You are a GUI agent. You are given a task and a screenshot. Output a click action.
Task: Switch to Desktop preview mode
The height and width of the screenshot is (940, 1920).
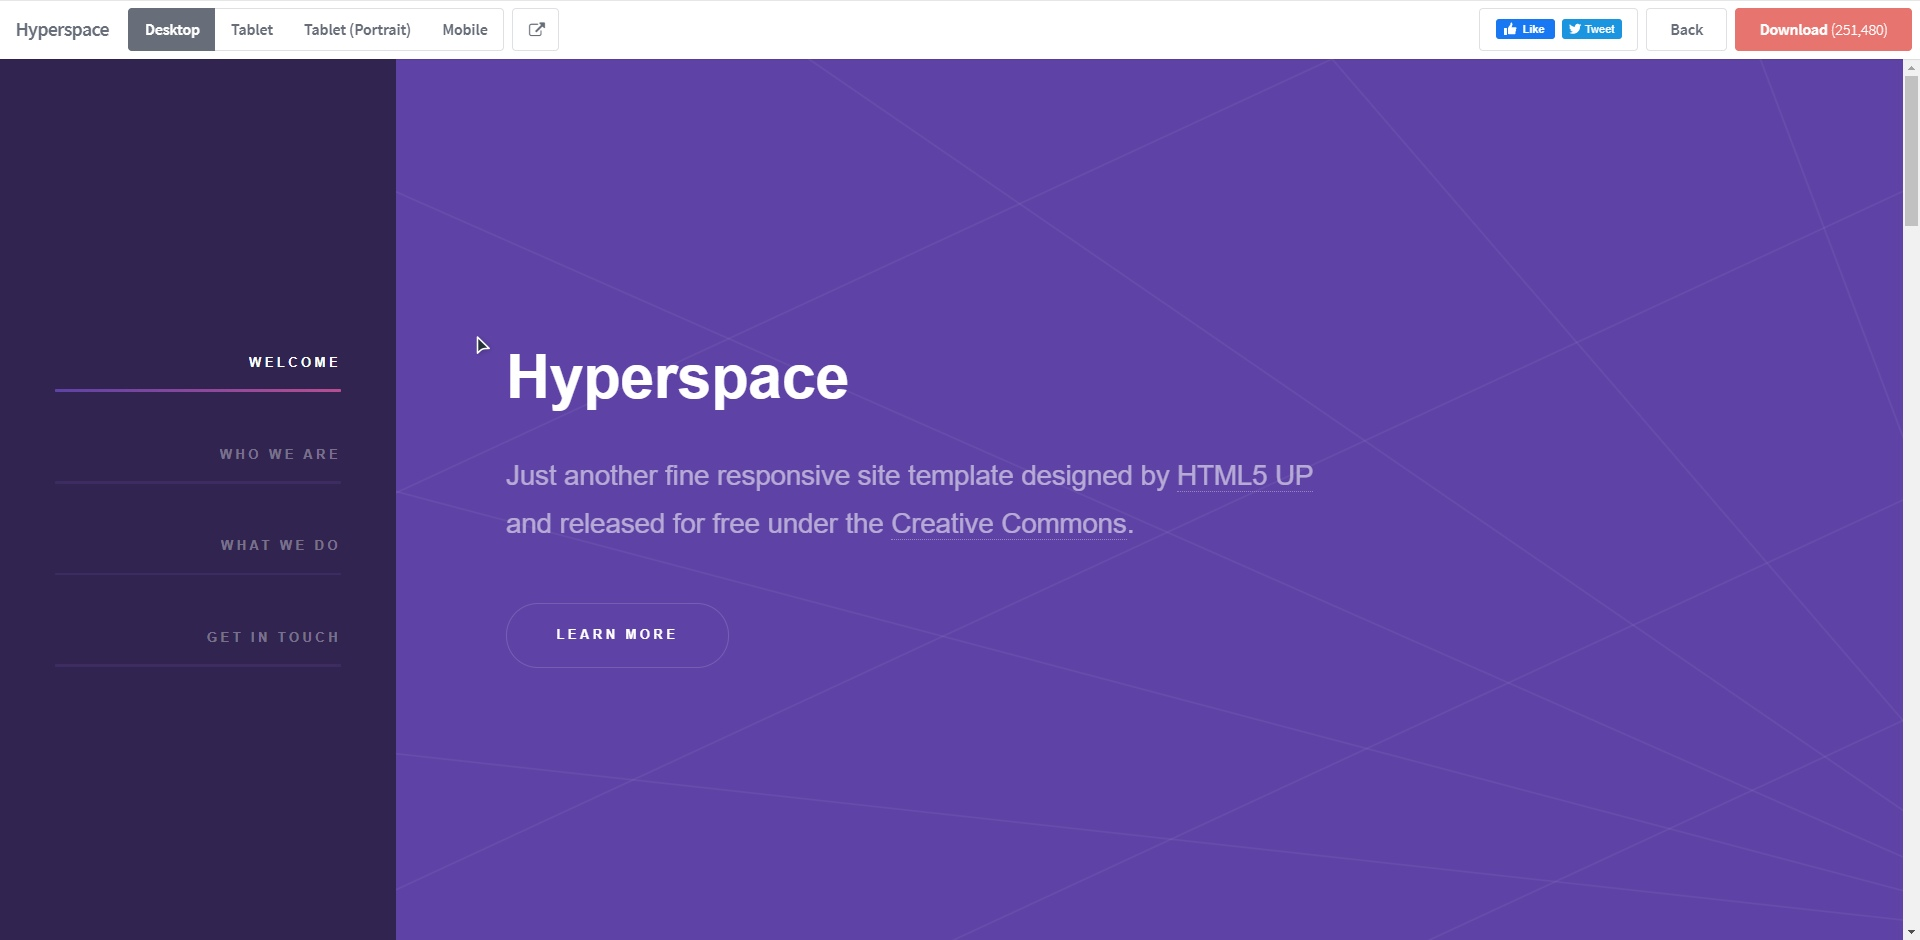[172, 30]
